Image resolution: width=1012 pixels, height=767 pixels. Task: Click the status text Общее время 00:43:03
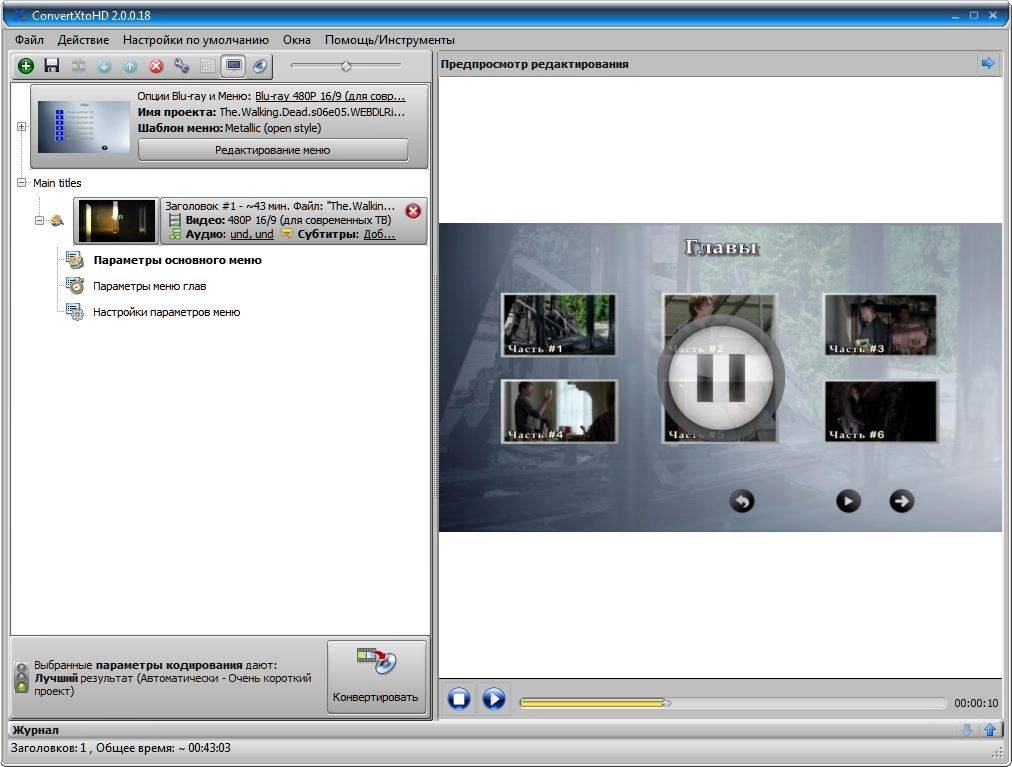click(x=163, y=748)
